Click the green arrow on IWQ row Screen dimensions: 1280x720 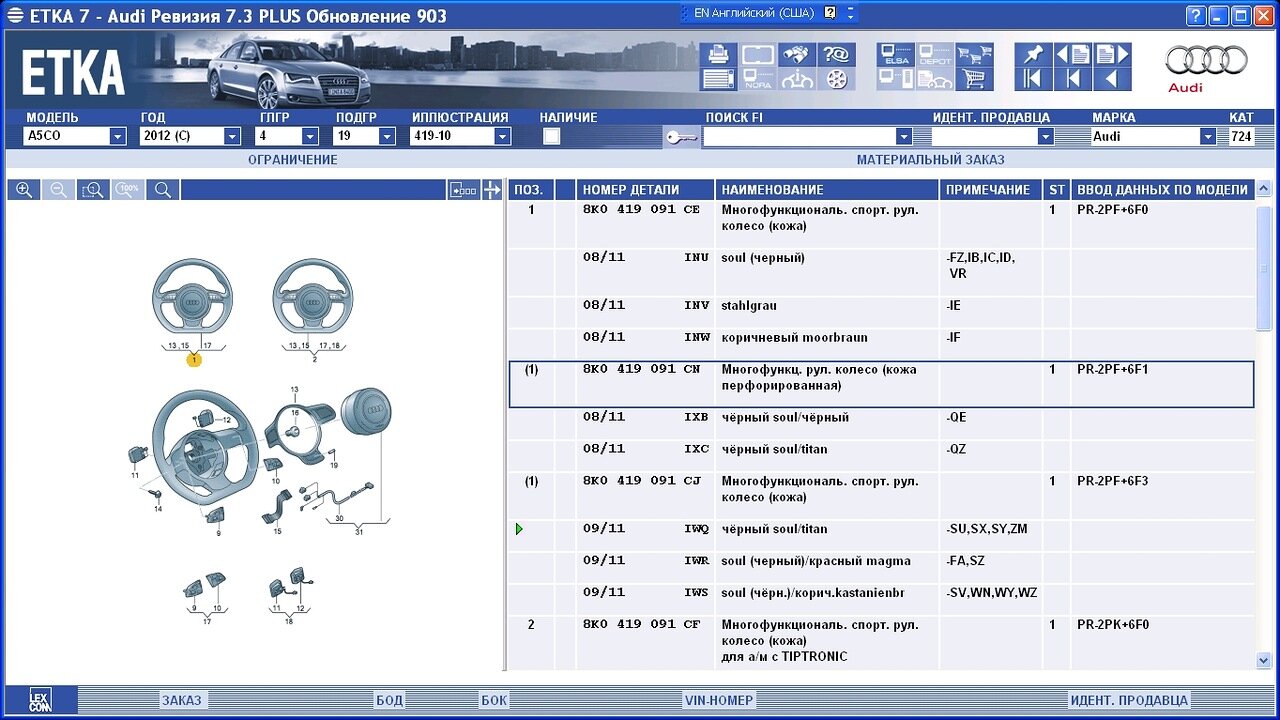[519, 529]
